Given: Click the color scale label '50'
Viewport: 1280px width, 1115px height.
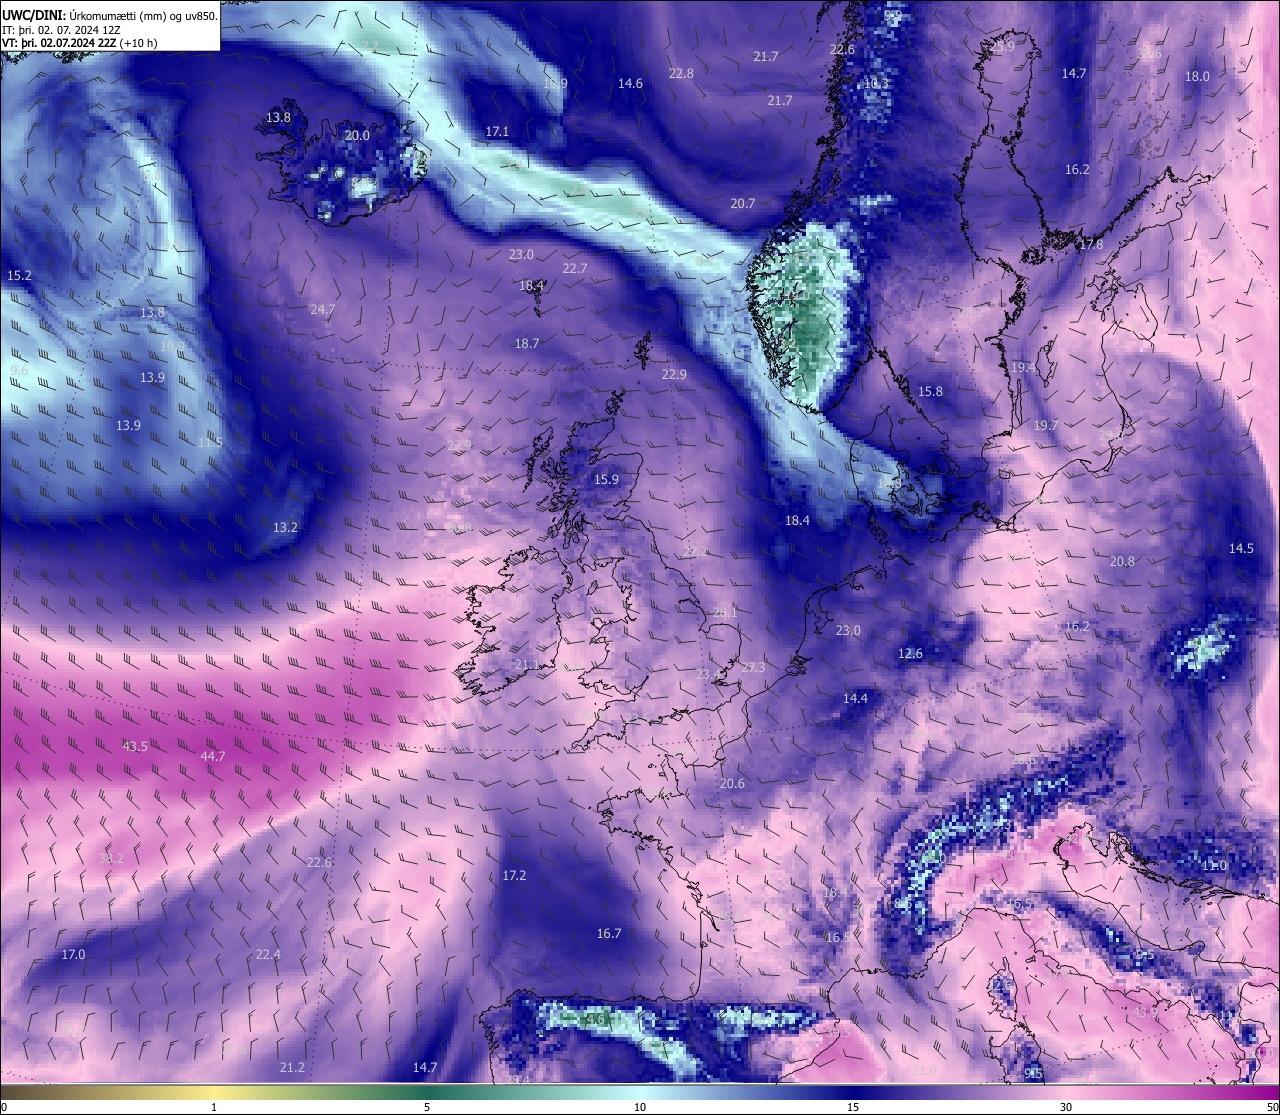Looking at the screenshot, I should 1271,1107.
